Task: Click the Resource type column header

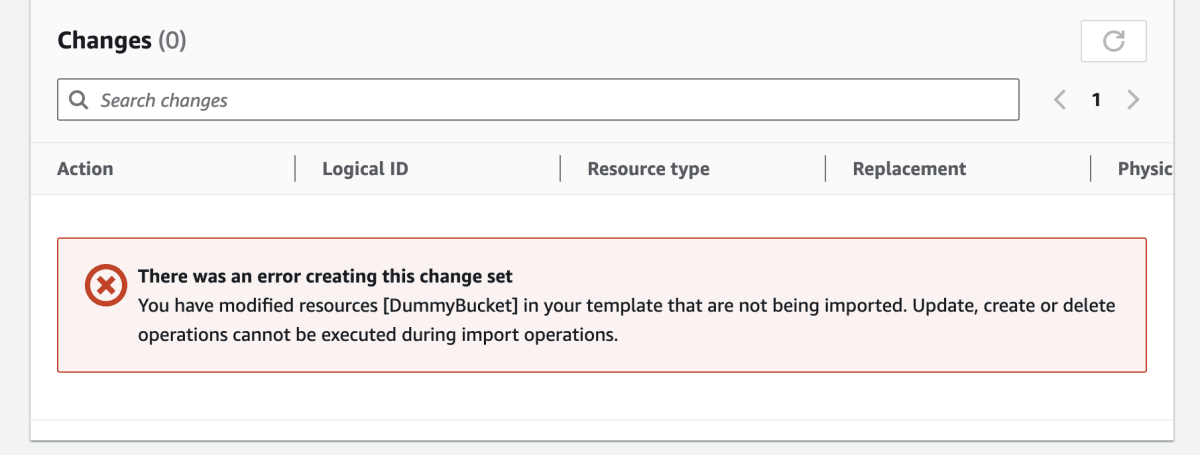Action: coord(648,169)
